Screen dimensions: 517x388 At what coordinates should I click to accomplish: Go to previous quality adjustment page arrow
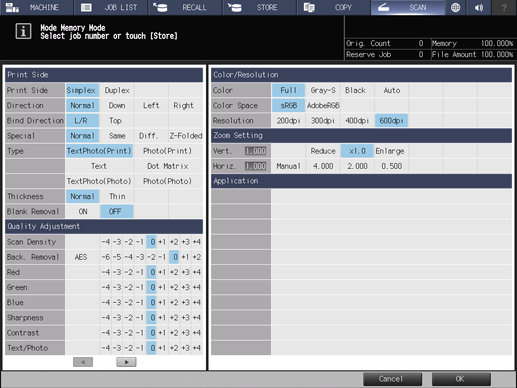tap(83, 362)
